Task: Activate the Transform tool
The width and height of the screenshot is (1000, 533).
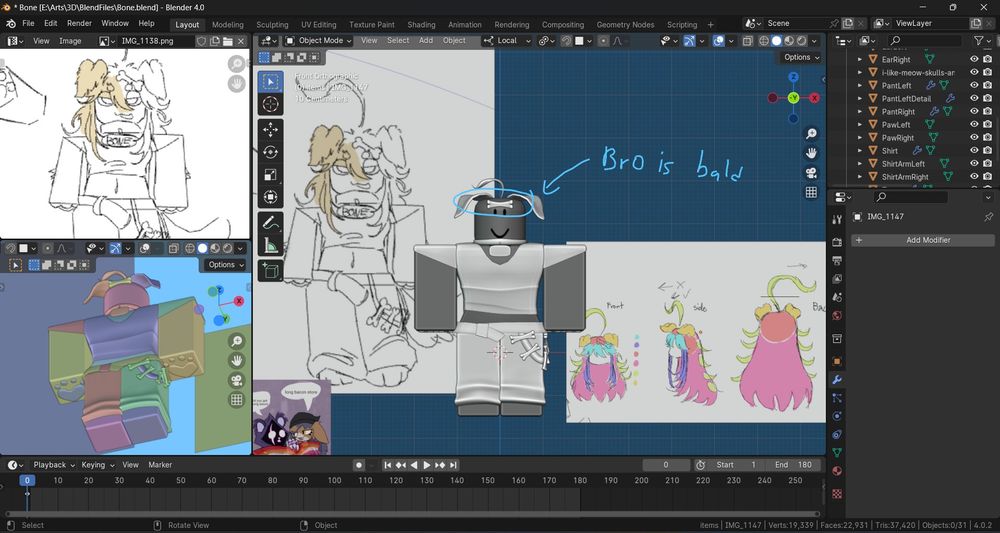Action: (x=270, y=197)
